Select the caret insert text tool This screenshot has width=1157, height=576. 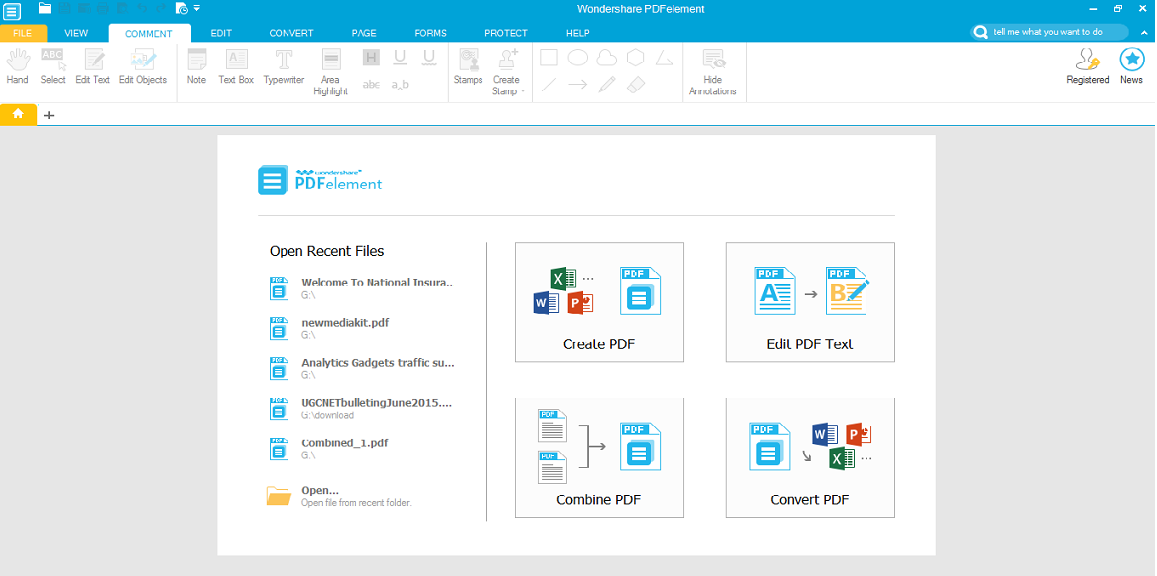pos(400,85)
